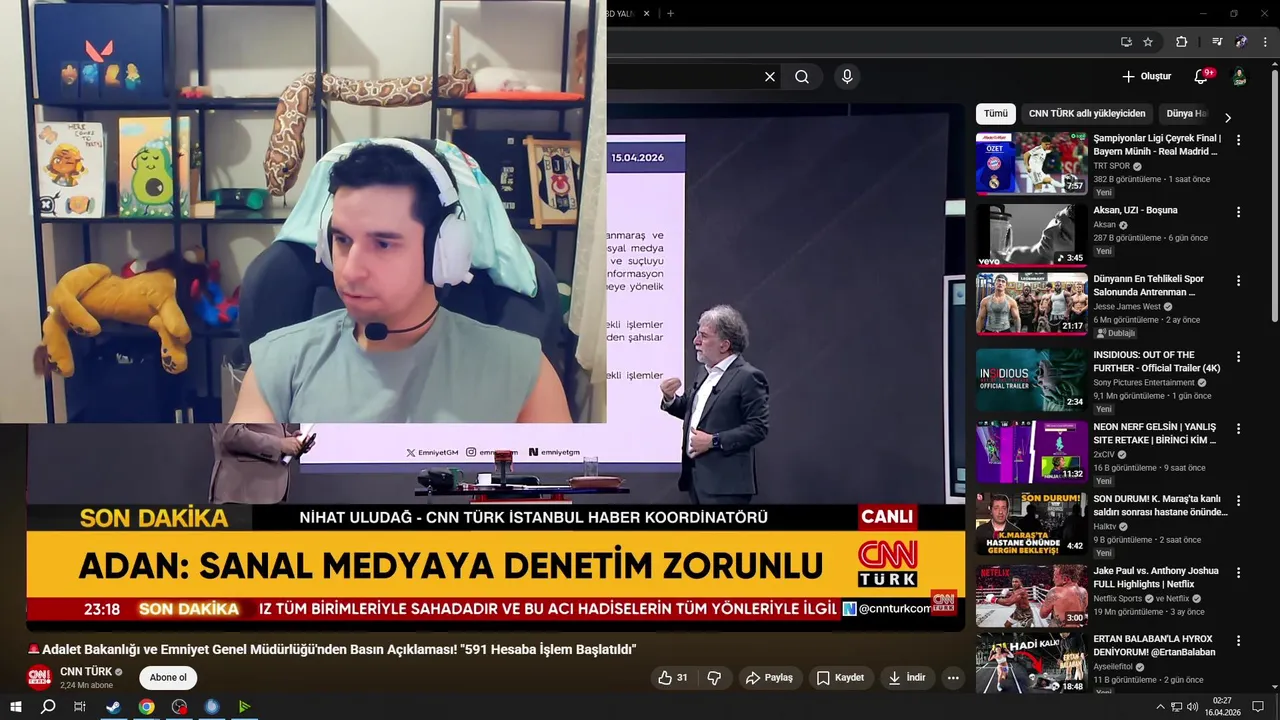Open the Chrome profile avatar

[1241, 42]
